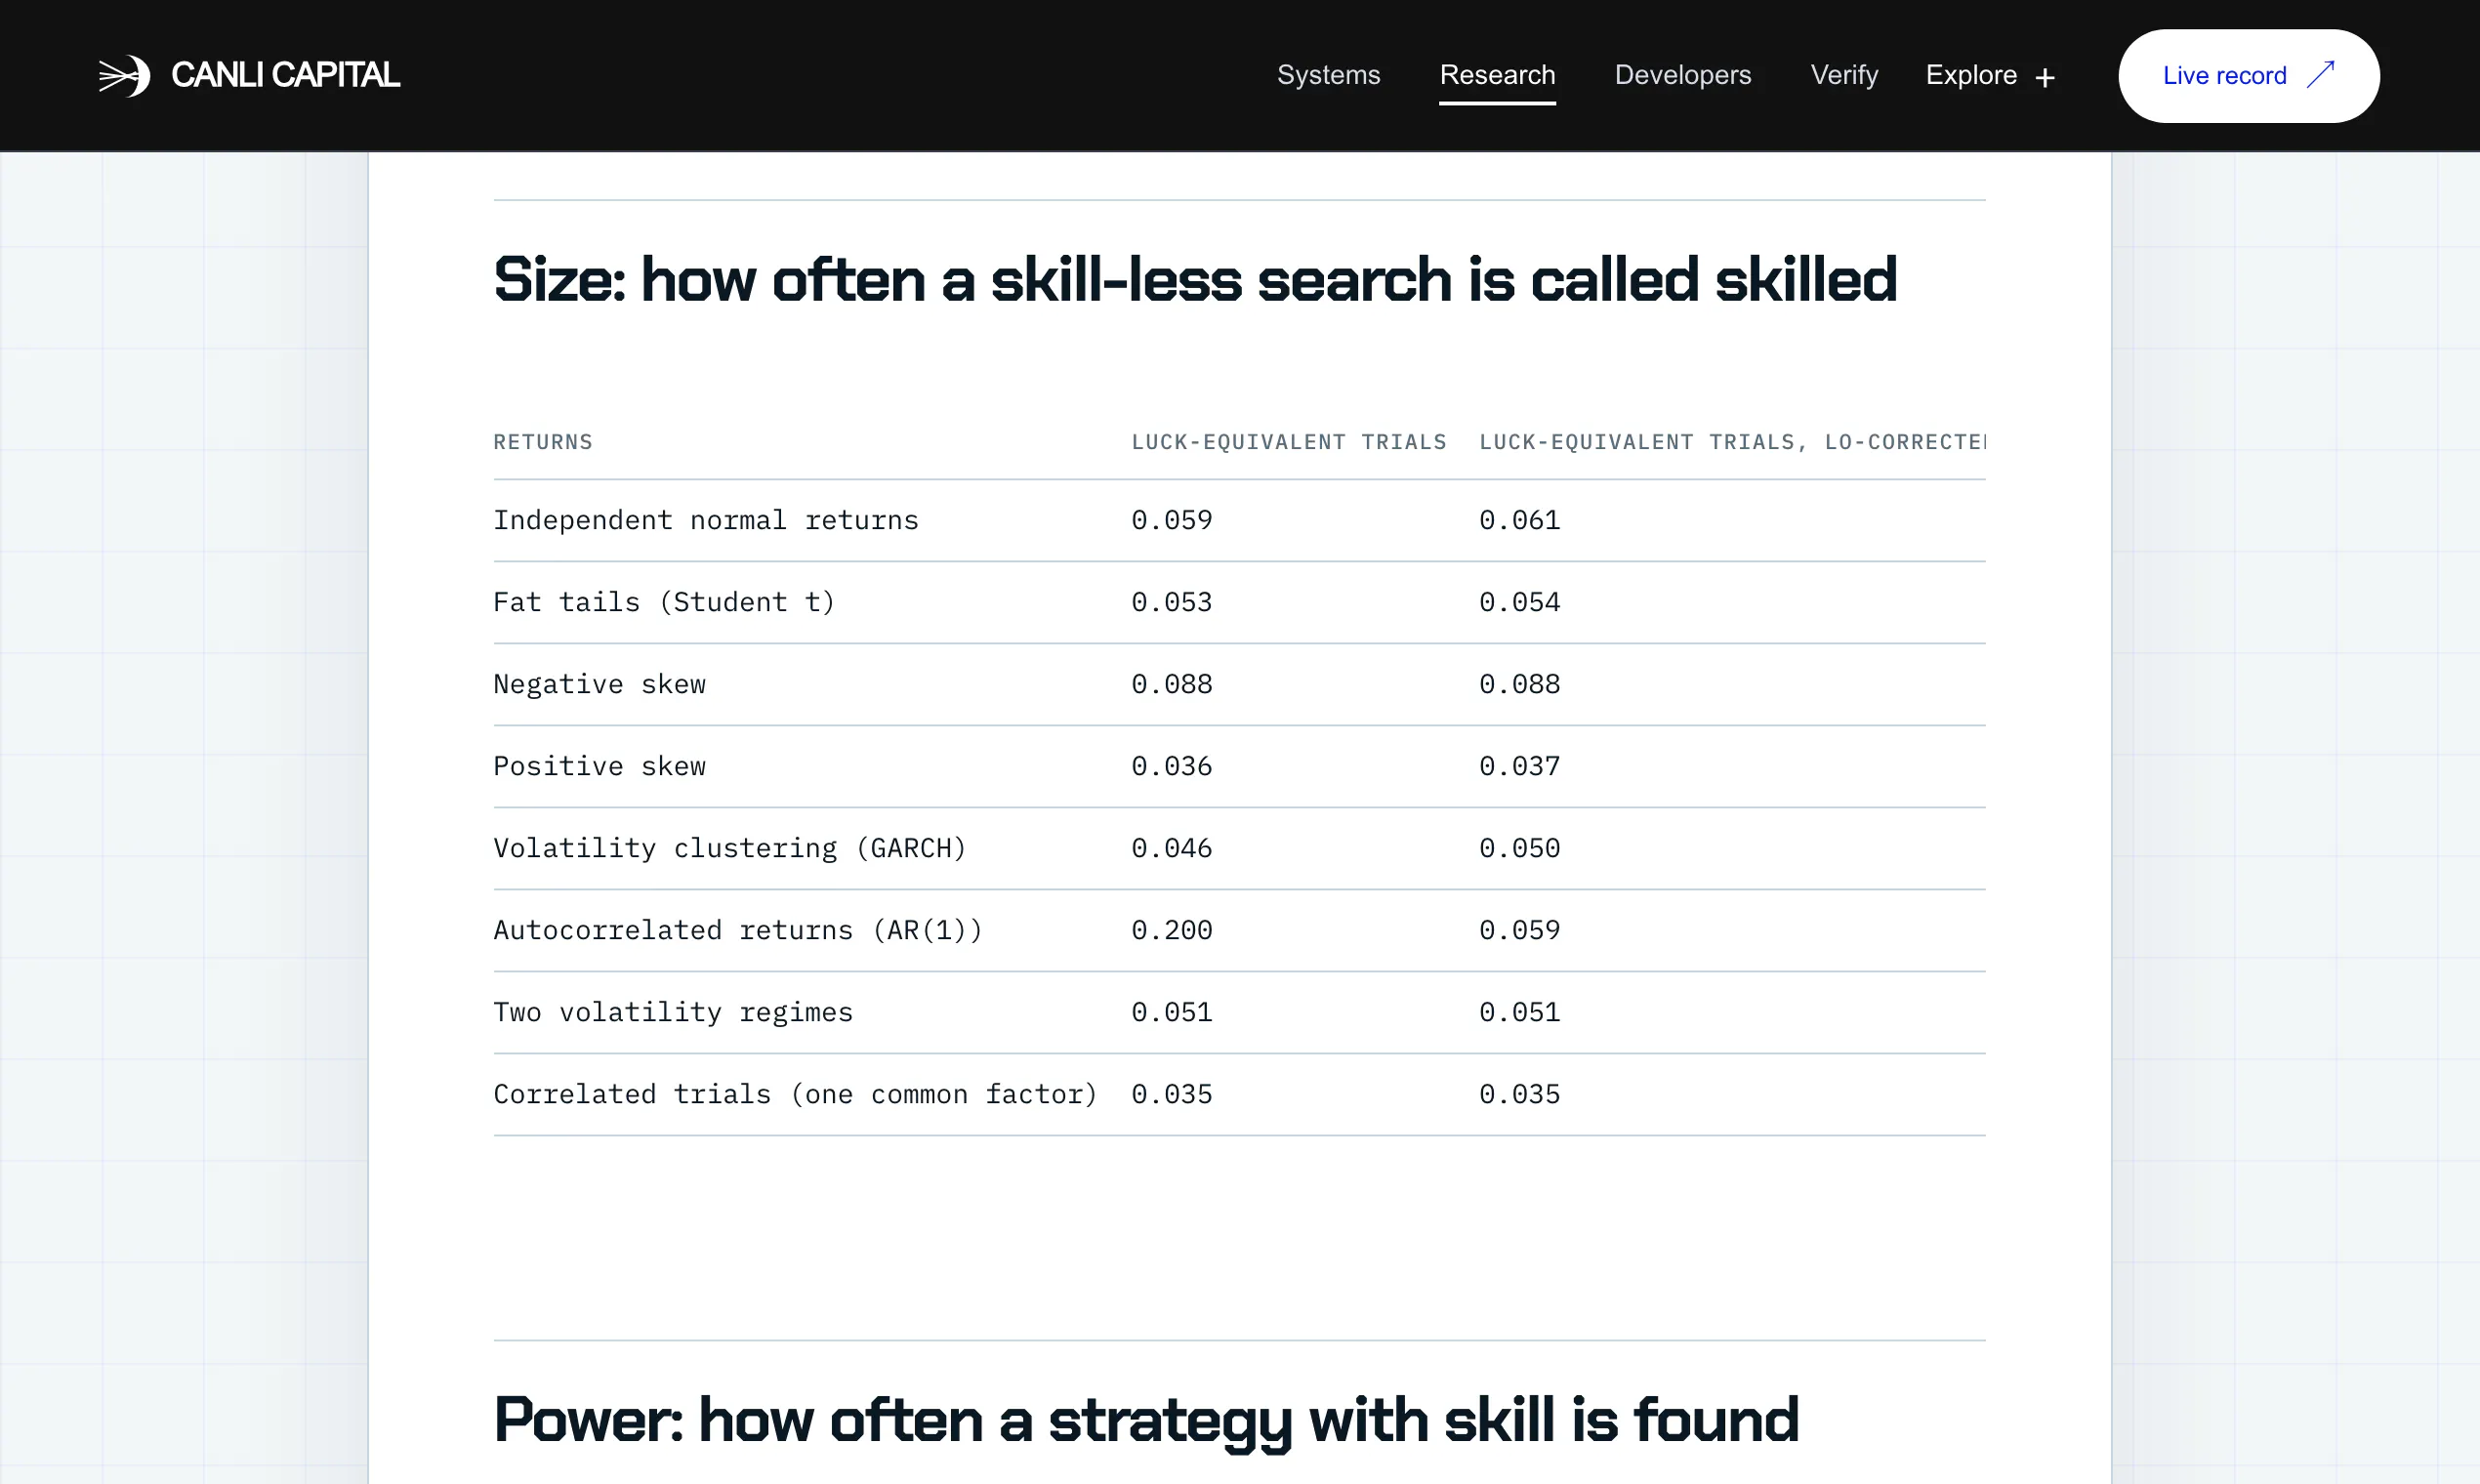Click the 0.036 value in Positive skew row
This screenshot has height=1484, width=2480.
click(1171, 766)
